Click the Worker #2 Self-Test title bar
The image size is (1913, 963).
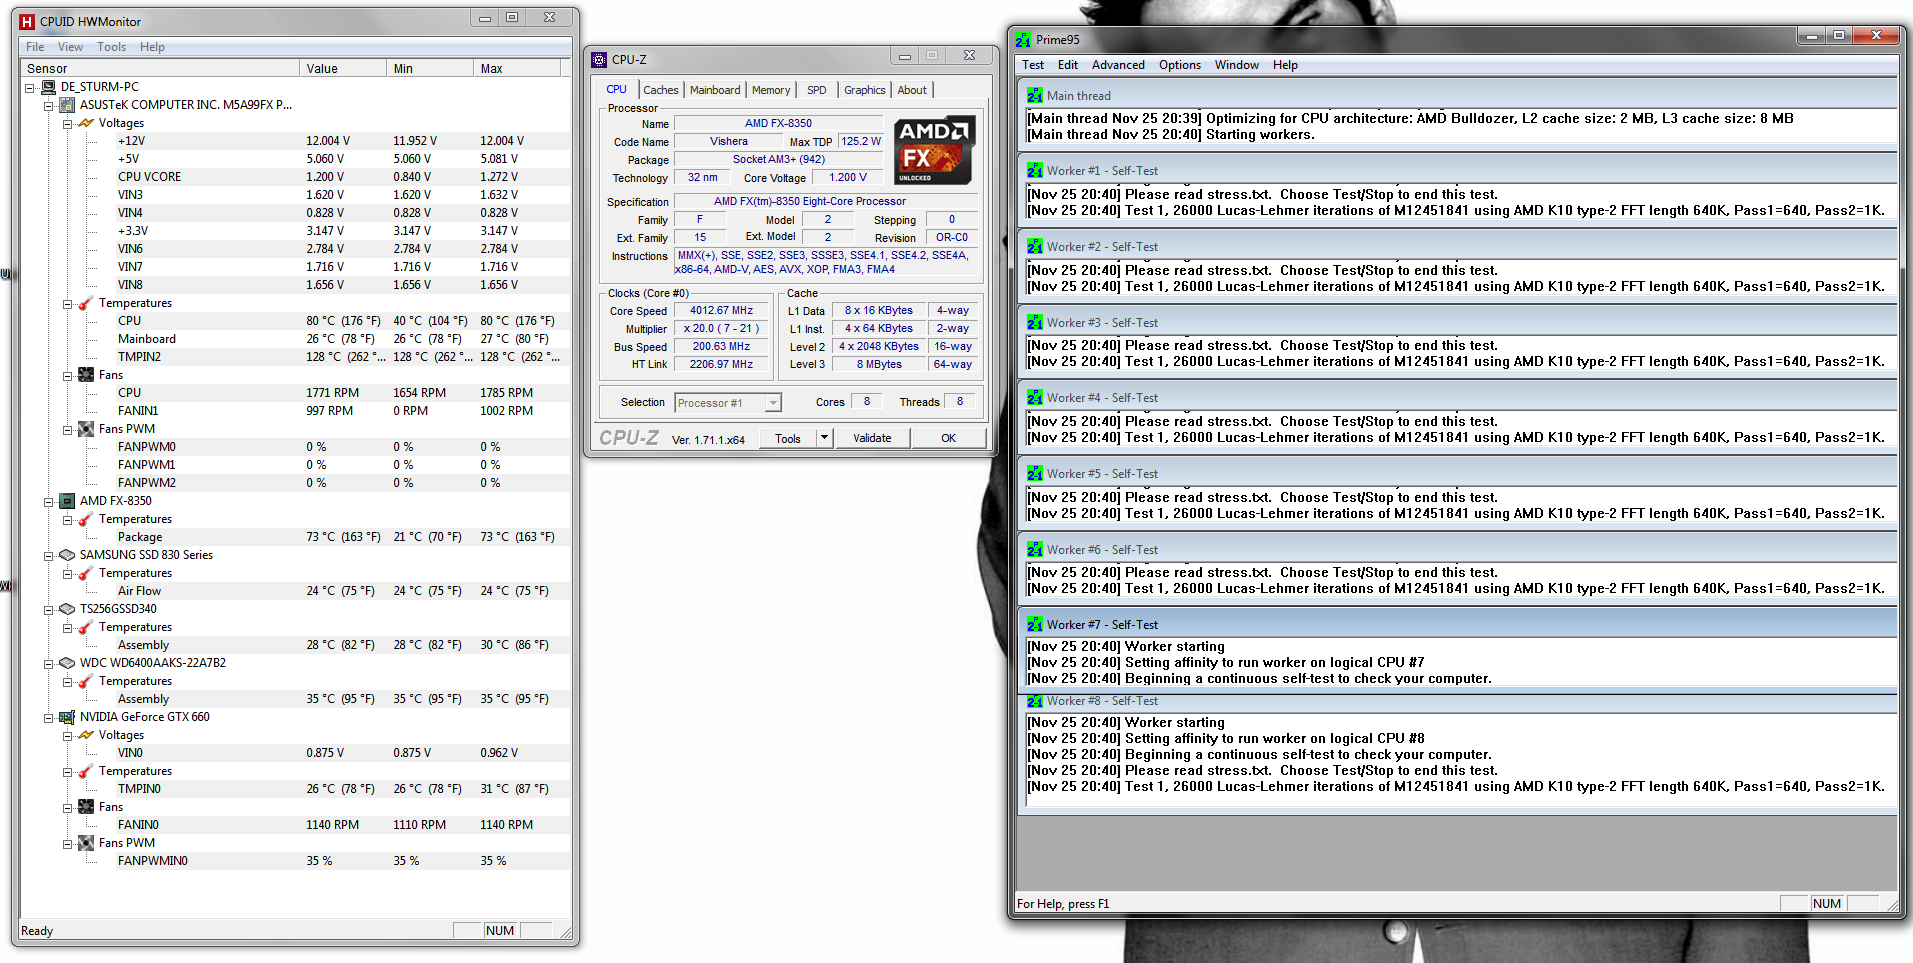pos(1458,247)
